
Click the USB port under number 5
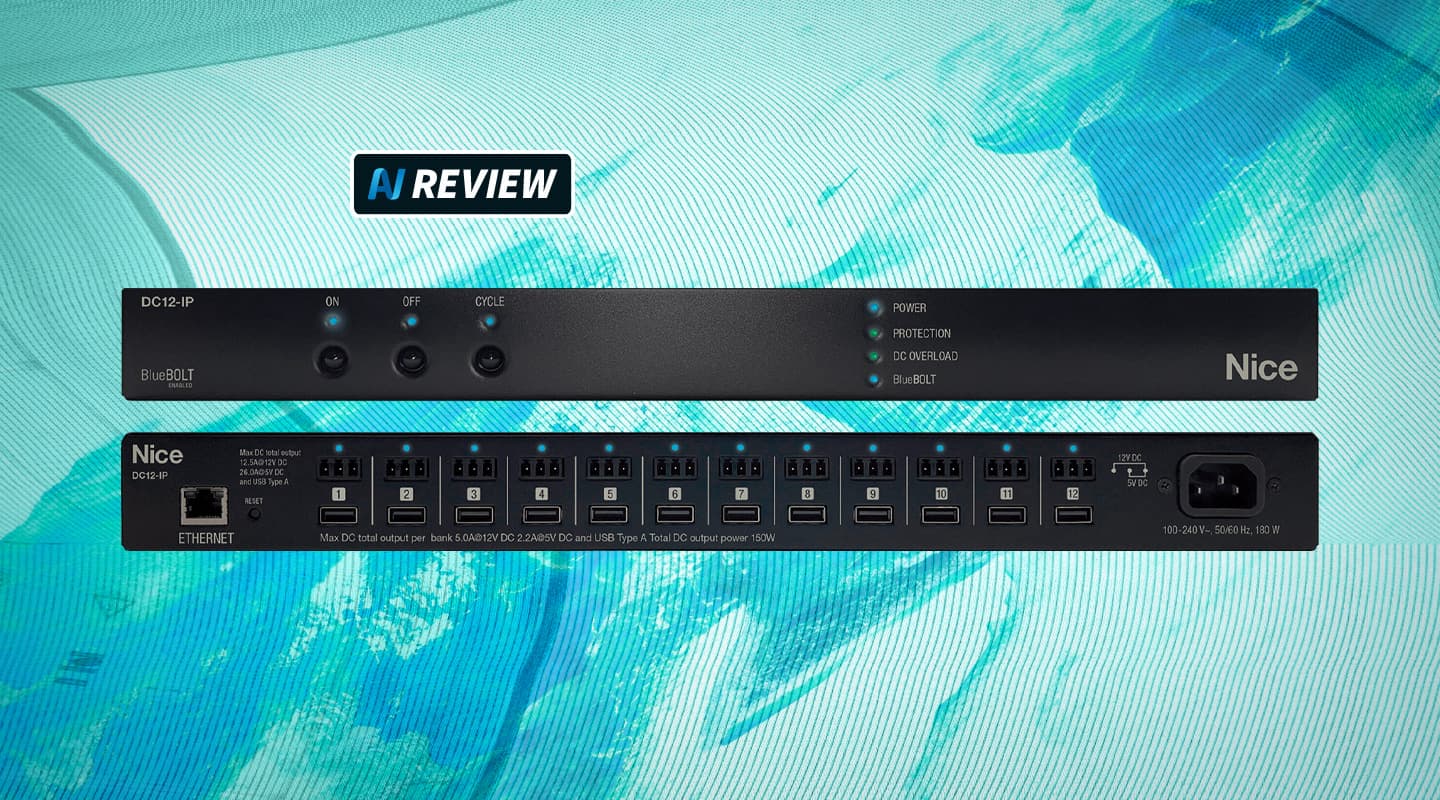[608, 515]
